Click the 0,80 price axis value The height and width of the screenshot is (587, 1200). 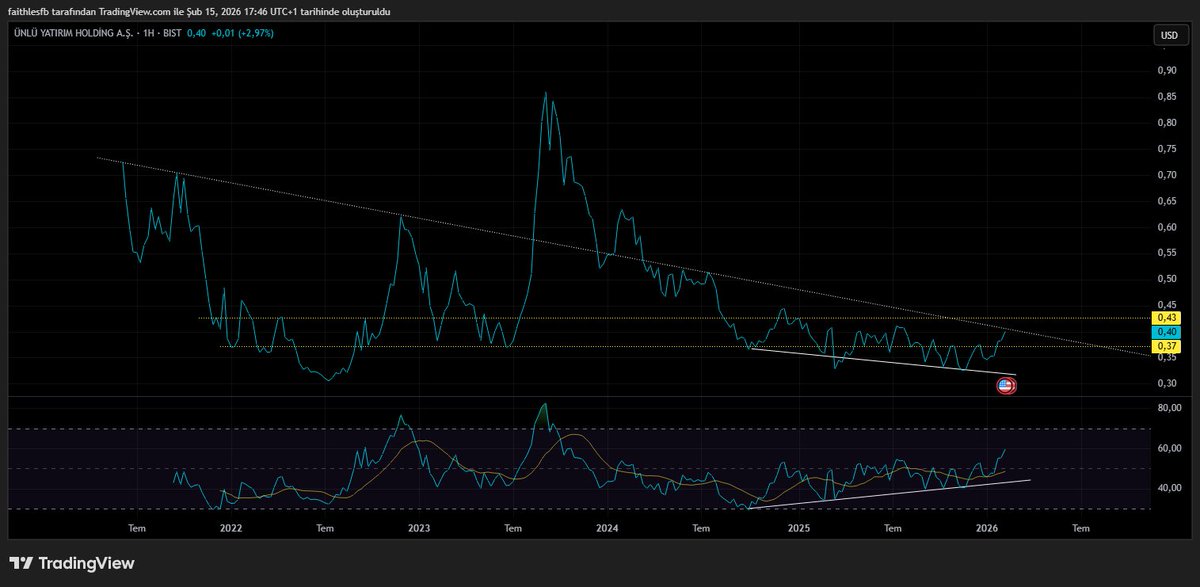(x=1166, y=123)
